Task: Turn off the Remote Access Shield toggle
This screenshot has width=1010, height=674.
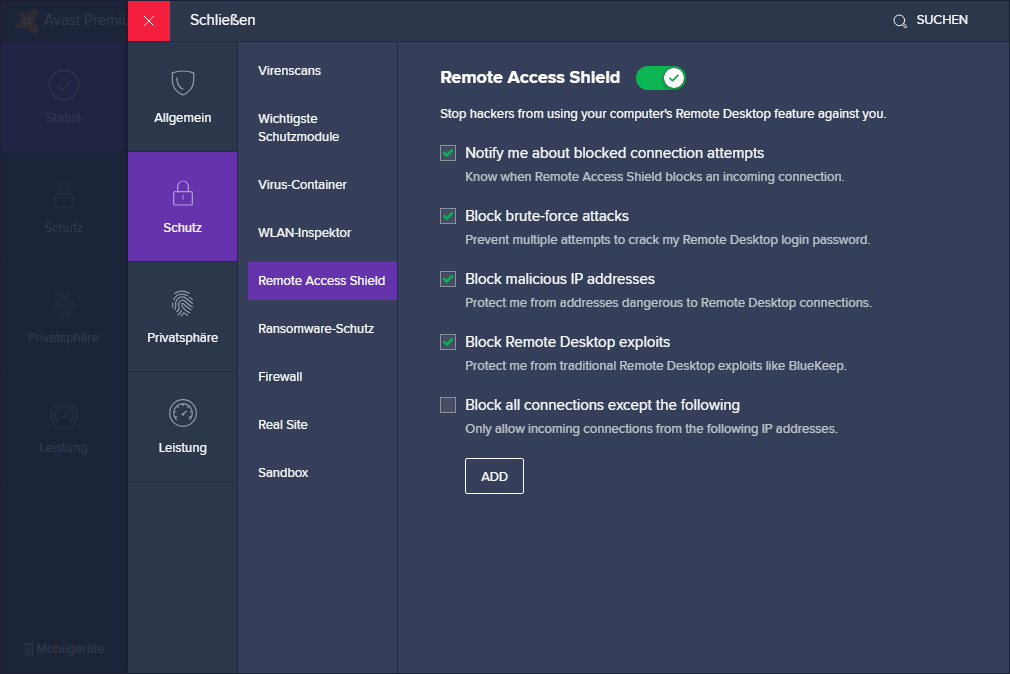Action: (x=660, y=79)
